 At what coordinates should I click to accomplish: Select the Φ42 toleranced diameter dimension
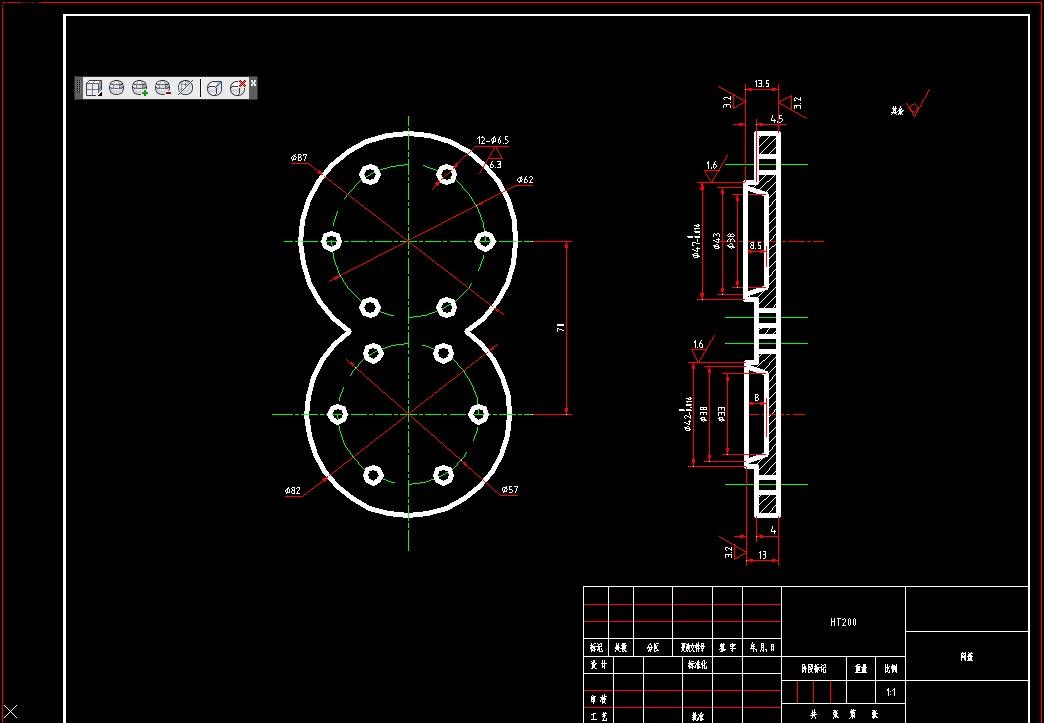[688, 413]
